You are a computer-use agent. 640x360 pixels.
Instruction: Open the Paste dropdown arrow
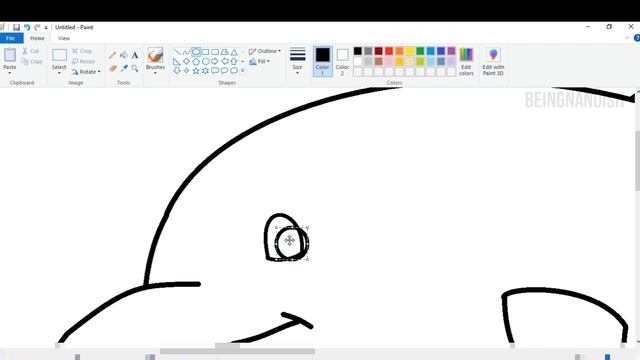10,73
